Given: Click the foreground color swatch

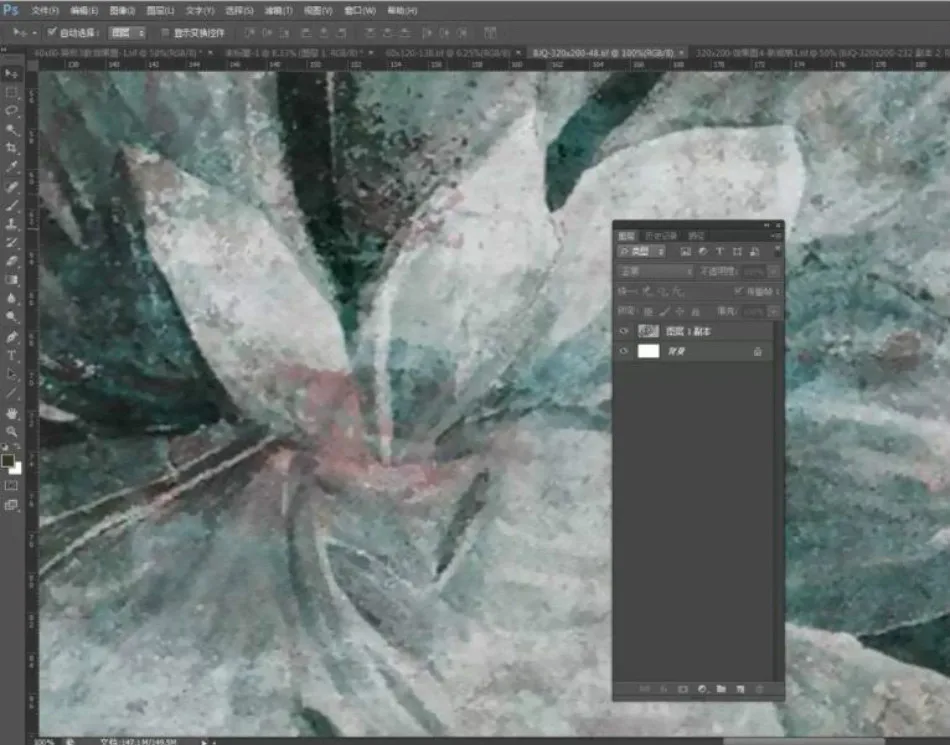Looking at the screenshot, I should click(x=8, y=460).
